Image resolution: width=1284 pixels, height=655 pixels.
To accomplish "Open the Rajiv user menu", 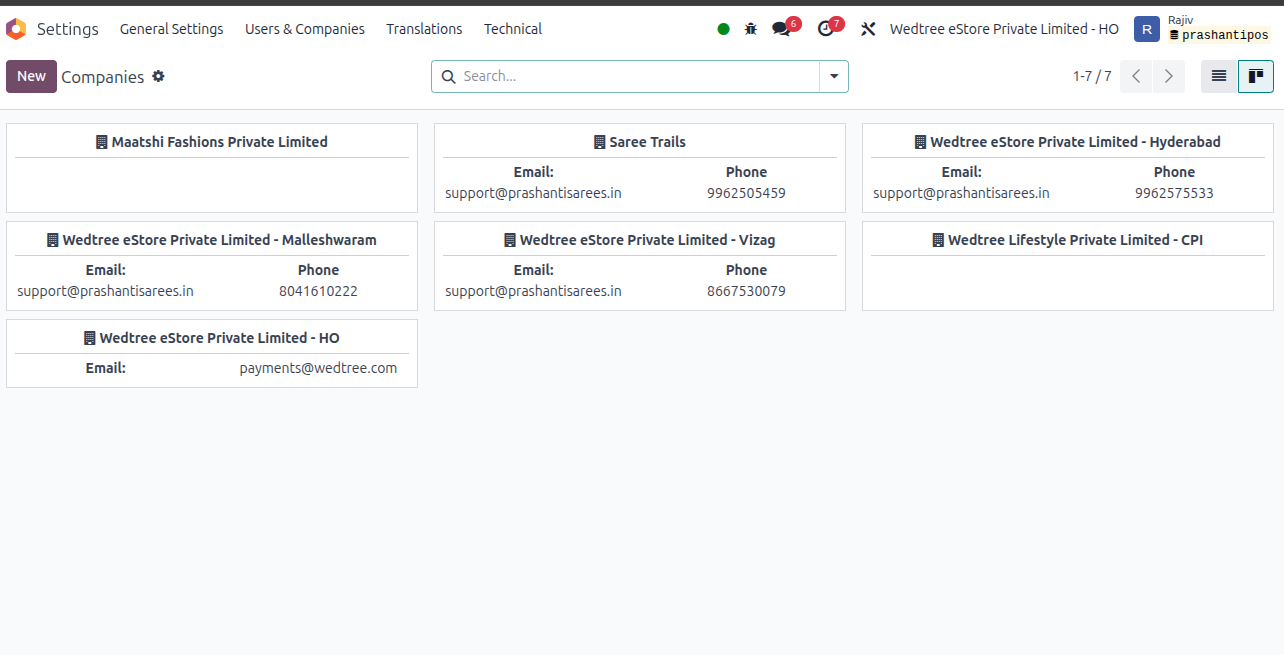I will point(1203,29).
